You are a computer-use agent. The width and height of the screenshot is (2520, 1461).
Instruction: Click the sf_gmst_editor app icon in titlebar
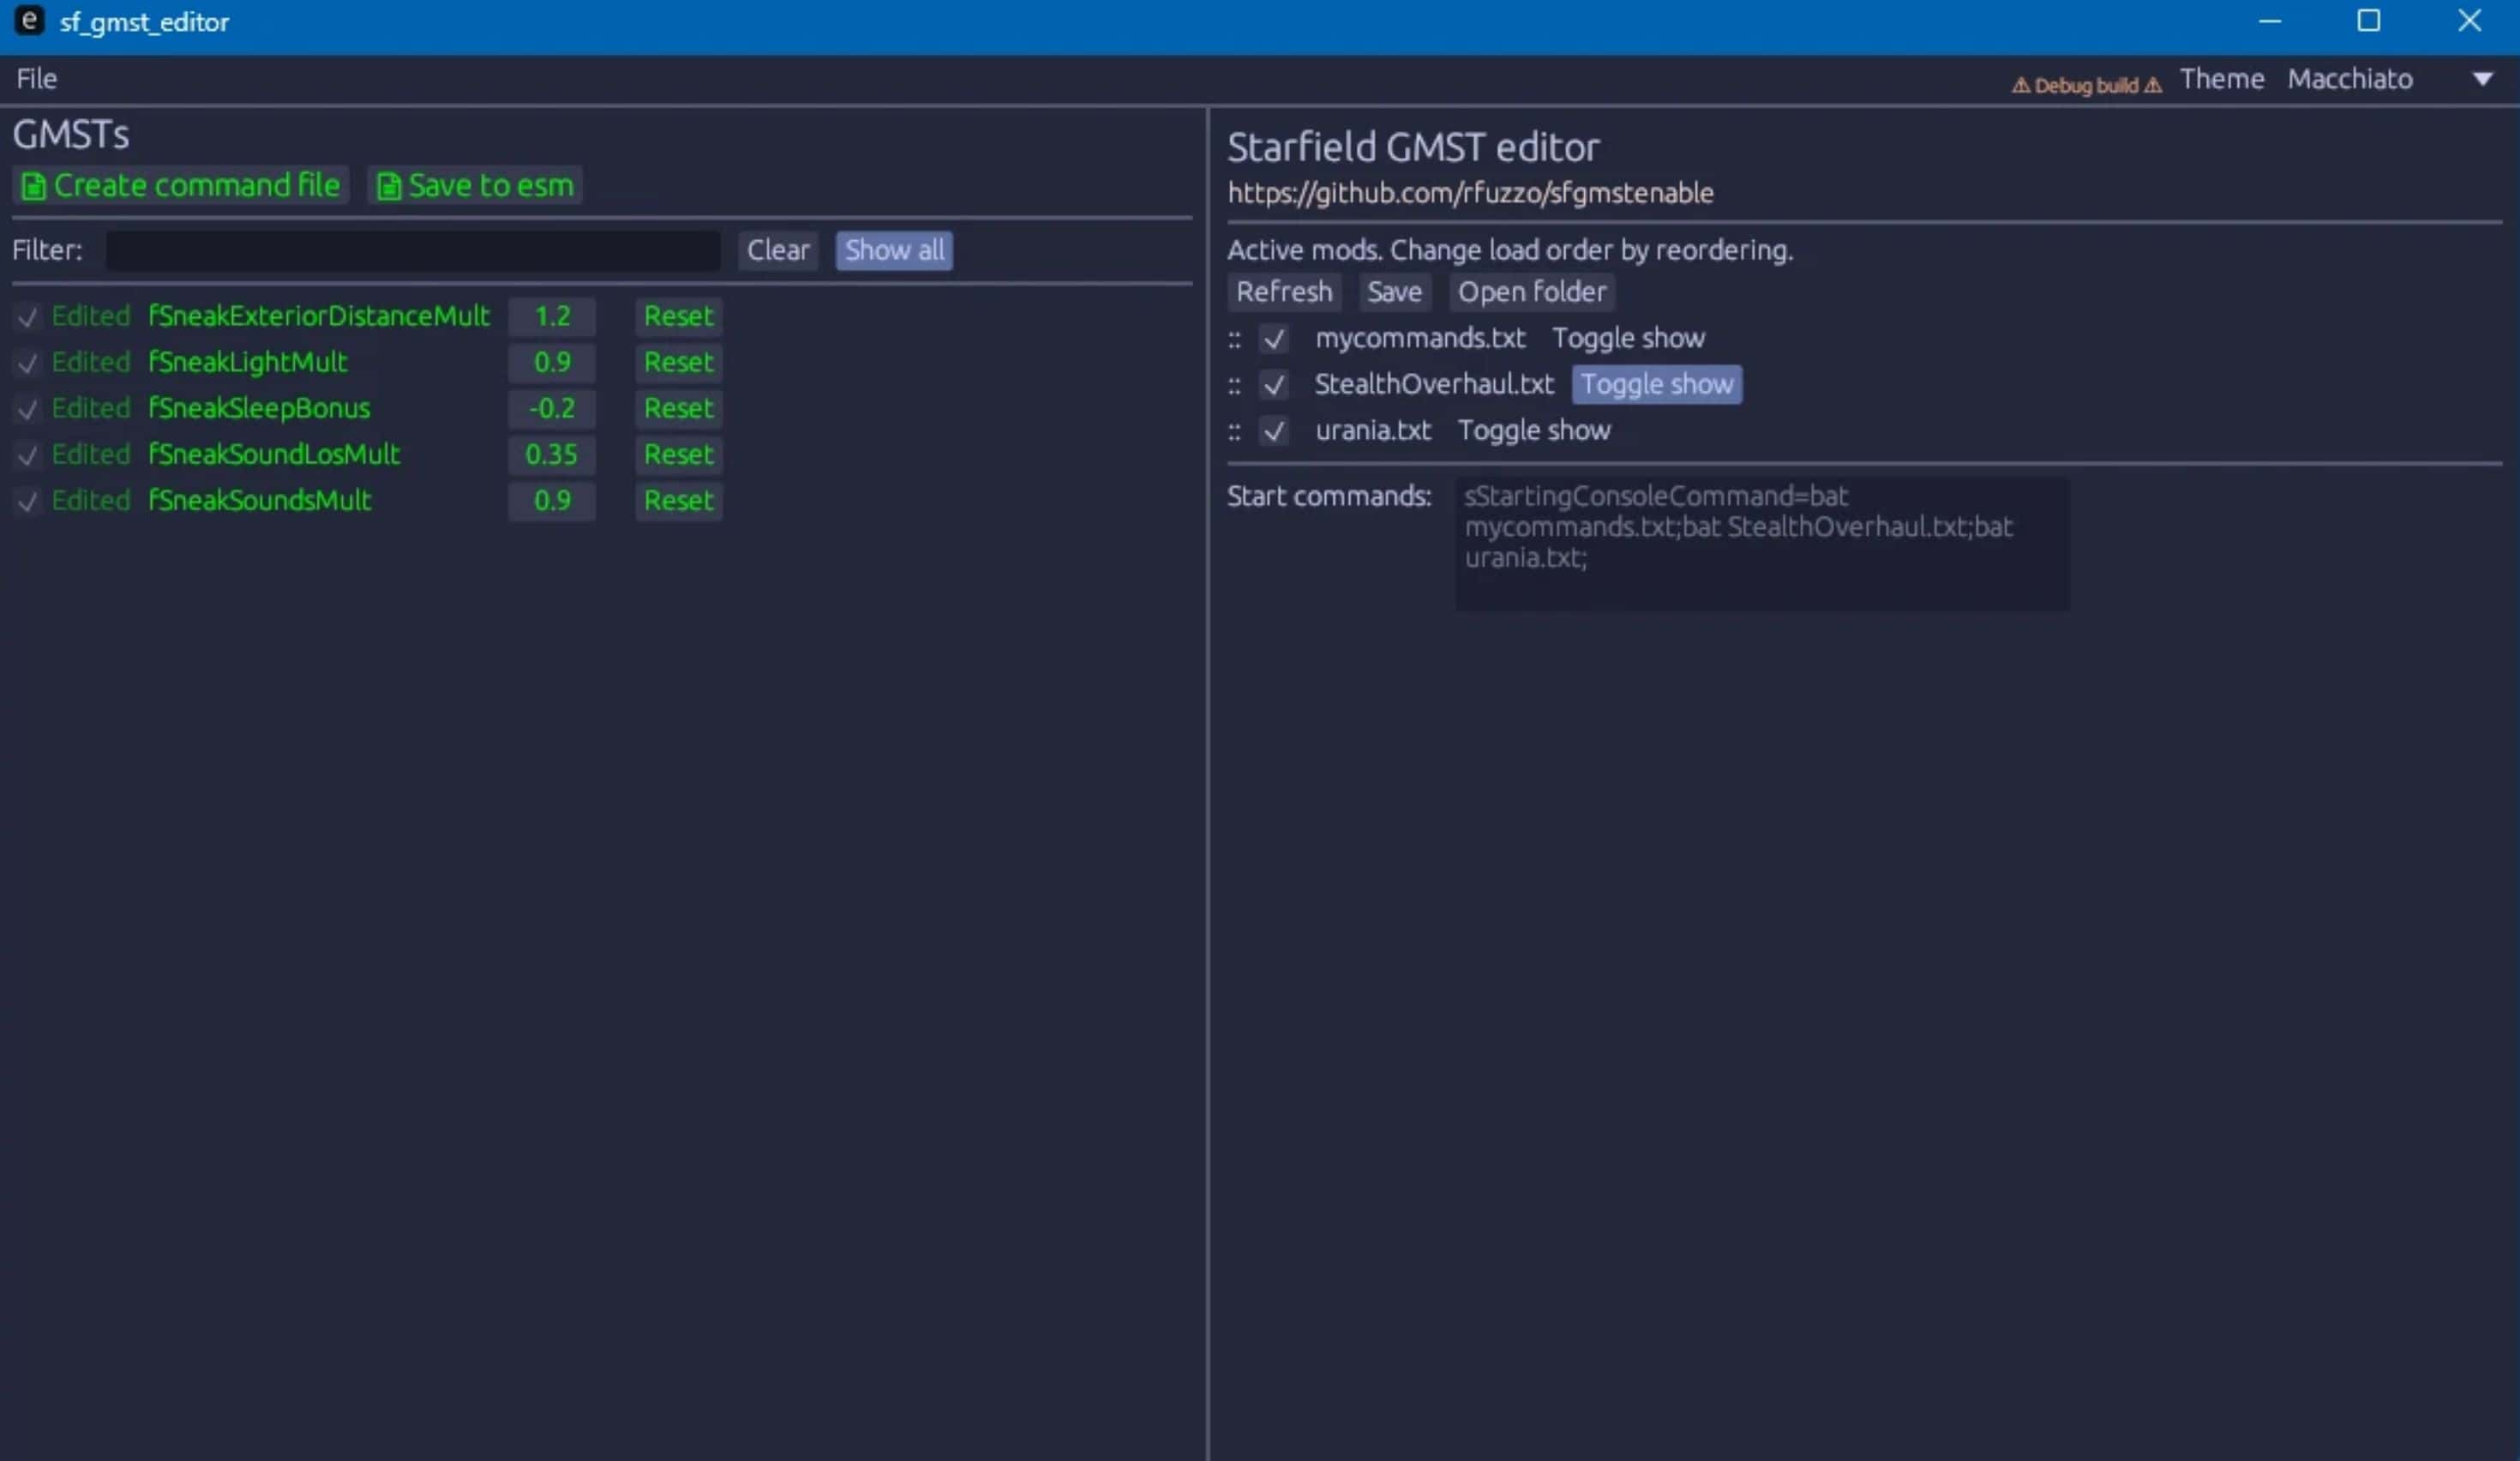pyautogui.click(x=27, y=21)
